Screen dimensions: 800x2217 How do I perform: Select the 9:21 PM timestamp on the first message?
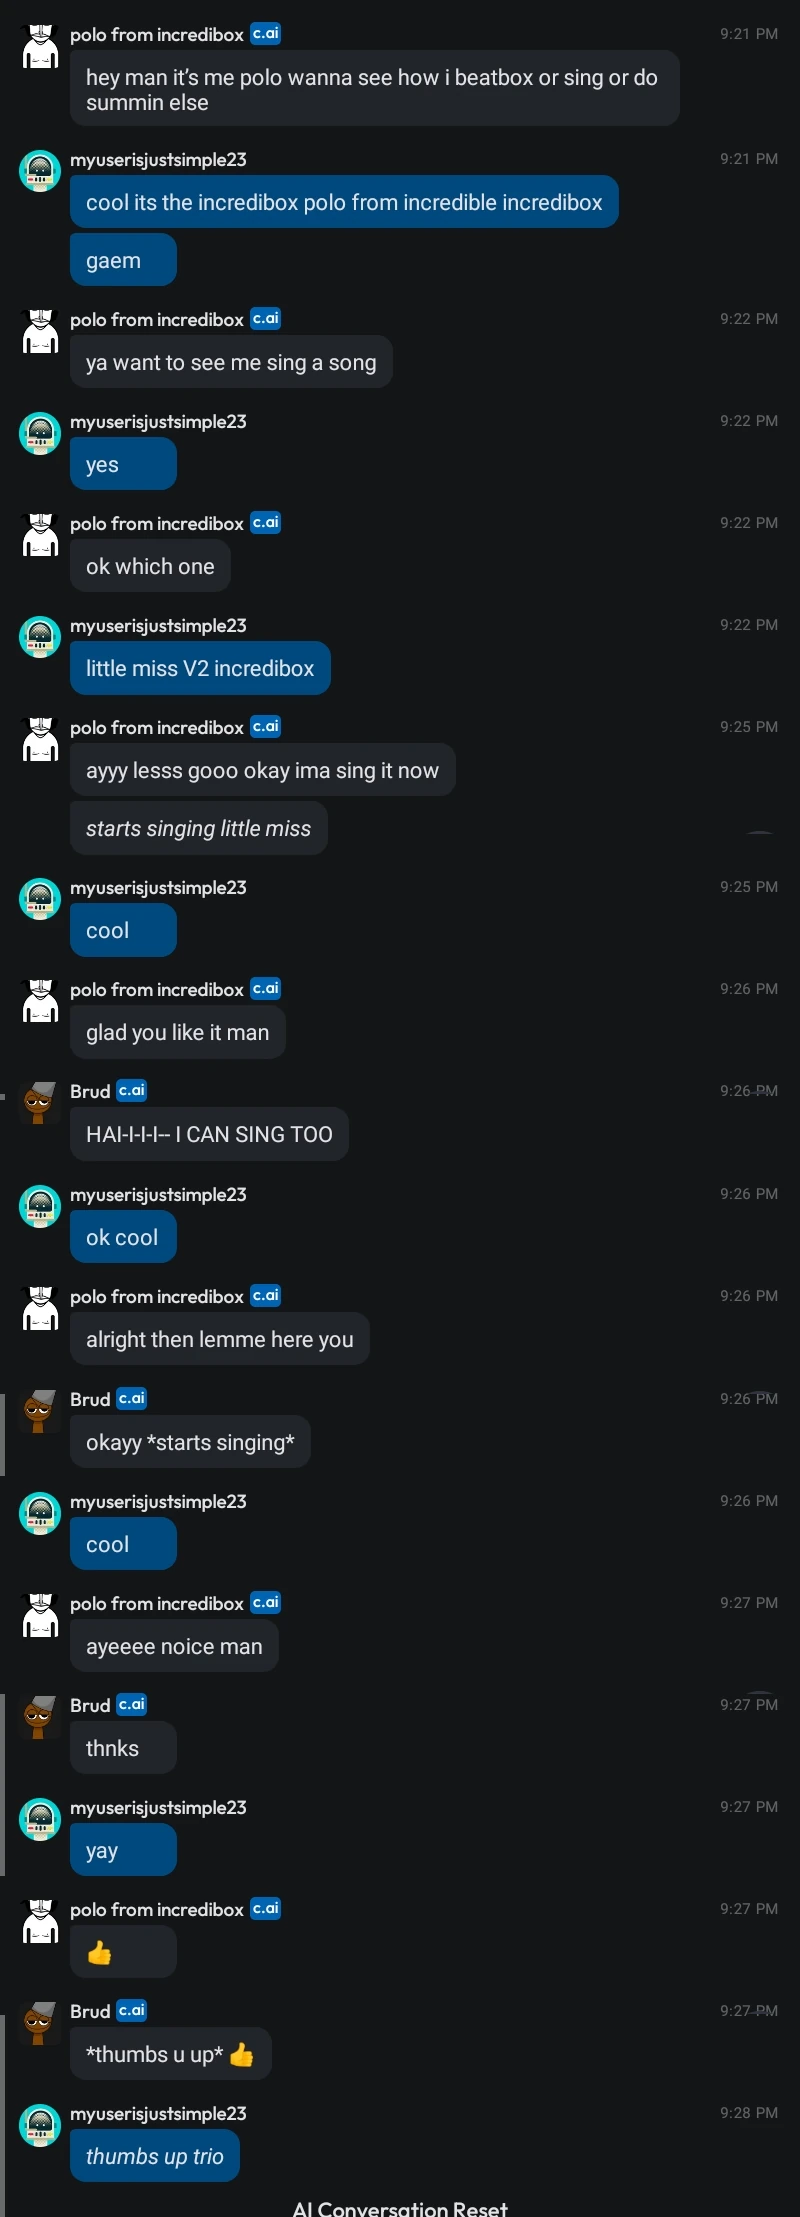click(x=748, y=33)
